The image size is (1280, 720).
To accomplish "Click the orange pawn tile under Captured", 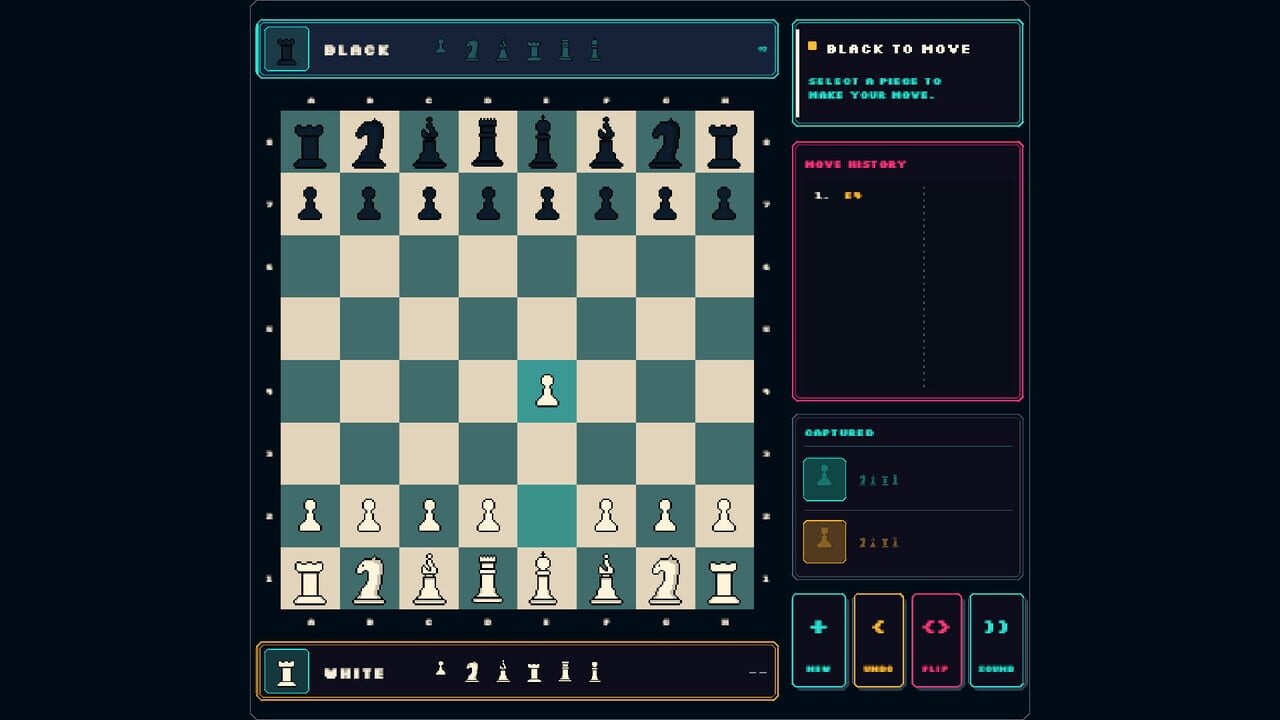I will tap(824, 541).
